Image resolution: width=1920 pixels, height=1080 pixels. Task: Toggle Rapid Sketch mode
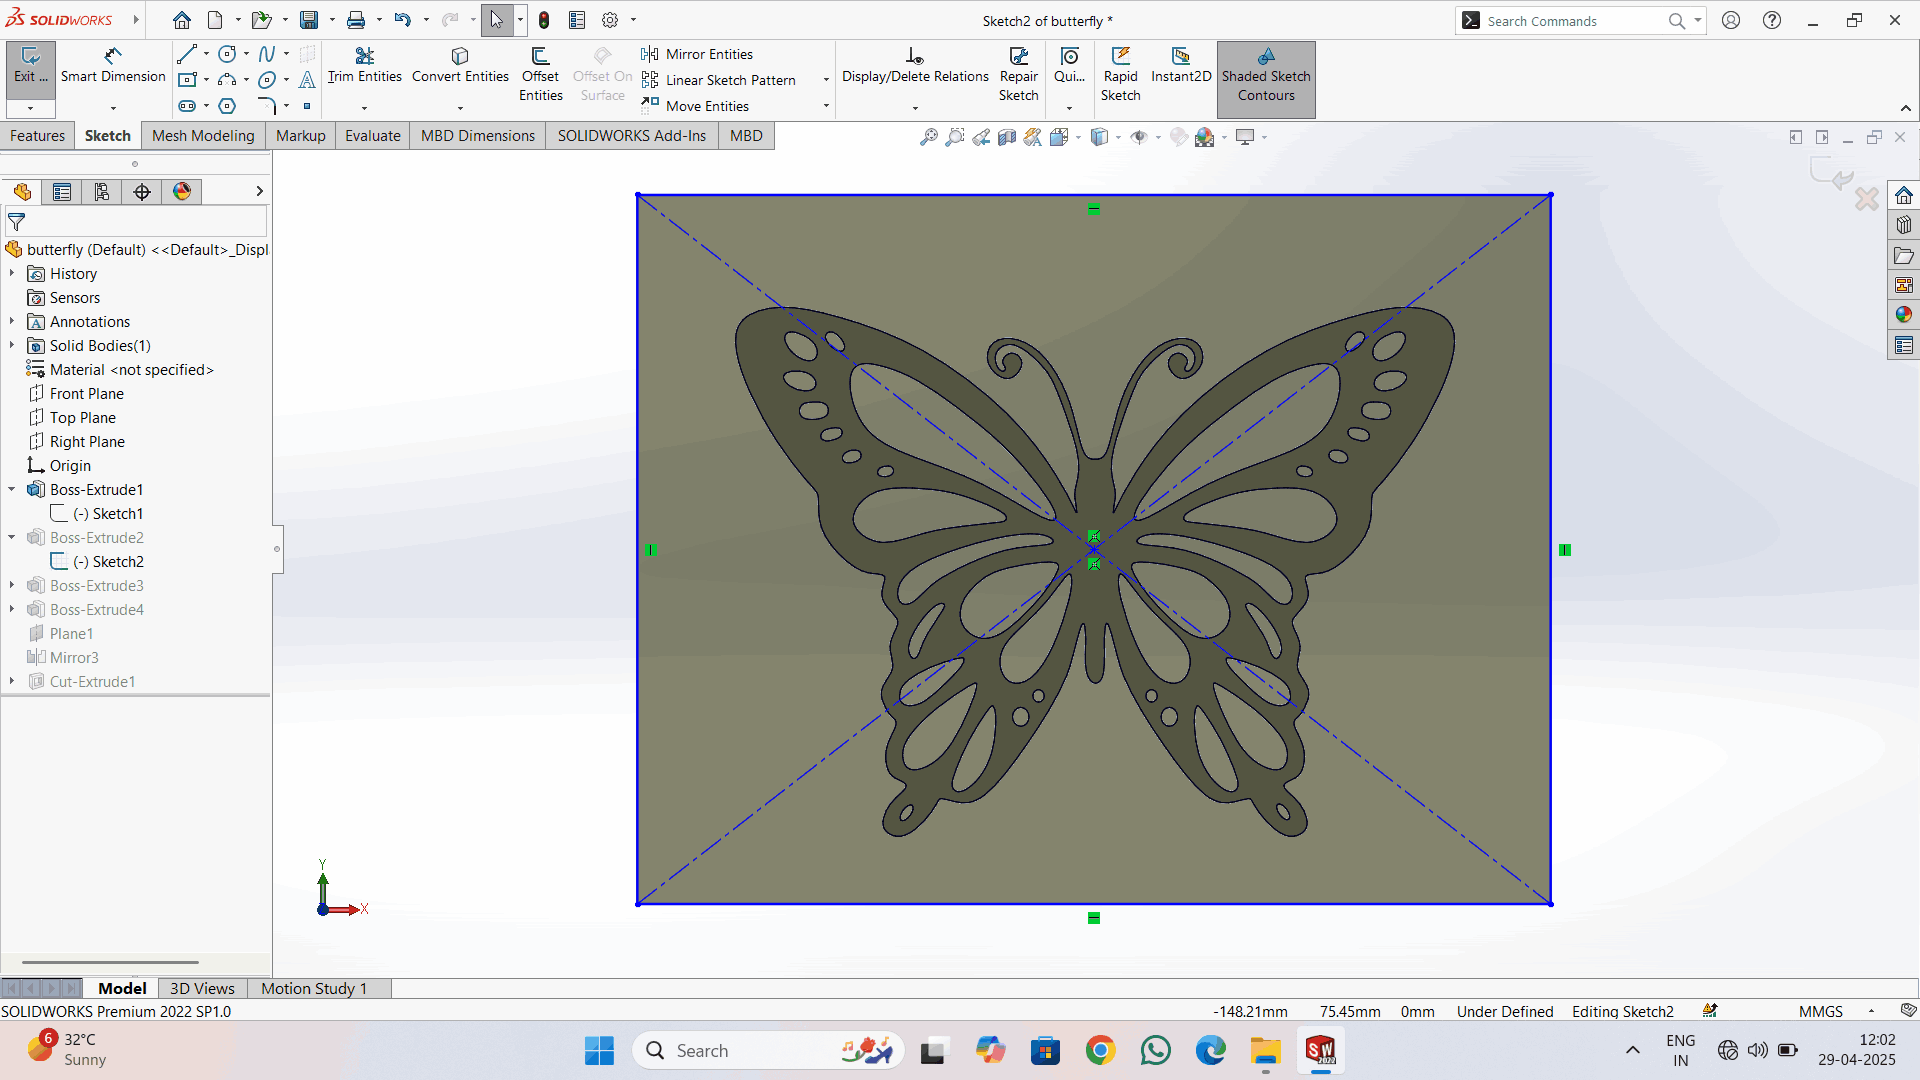1120,74
